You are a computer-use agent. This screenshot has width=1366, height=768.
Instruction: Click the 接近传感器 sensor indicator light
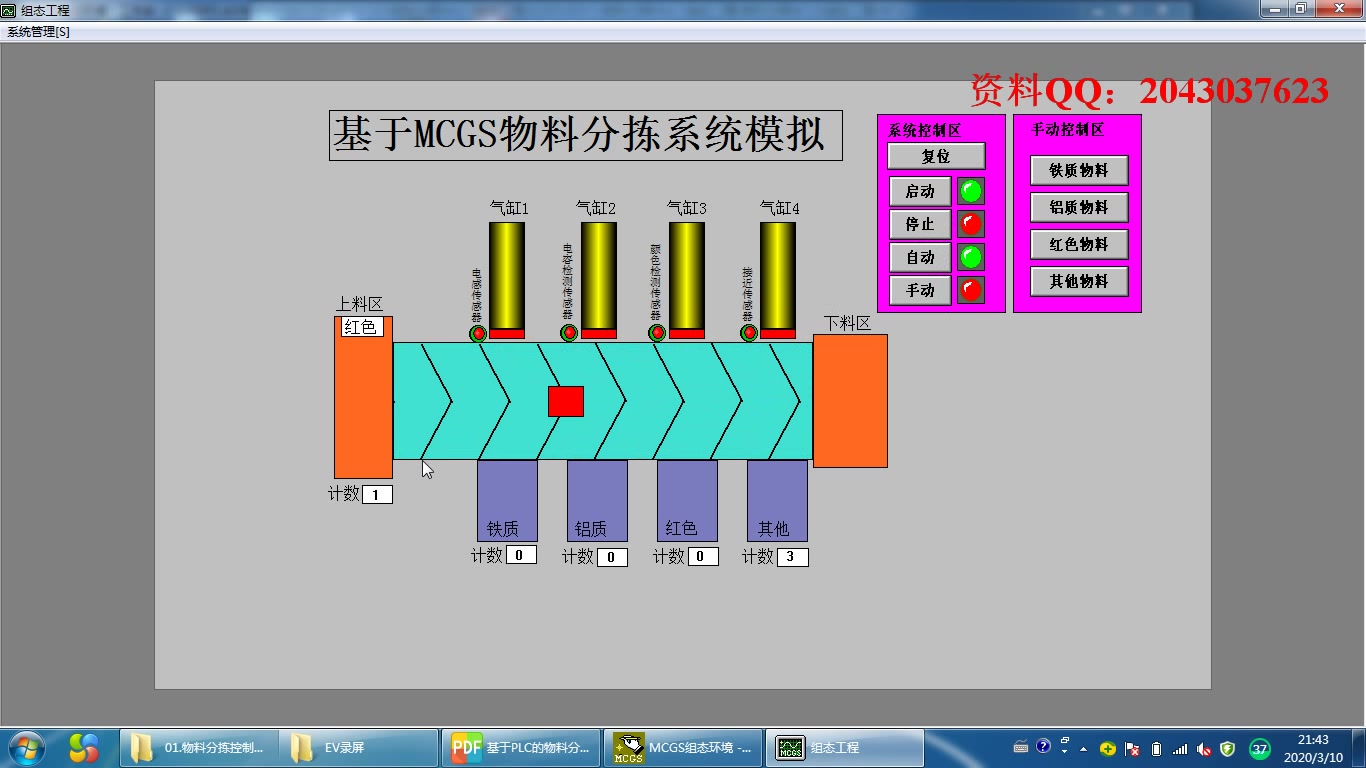(749, 333)
